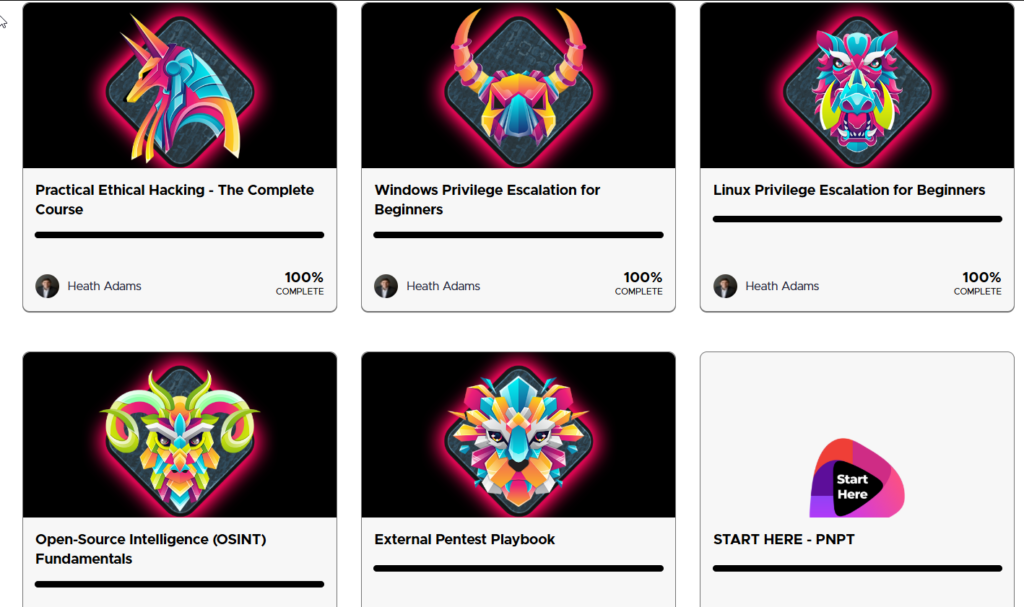Click the ram icon on OSINT Fundamentals
The width and height of the screenshot is (1024, 607).
[179, 434]
